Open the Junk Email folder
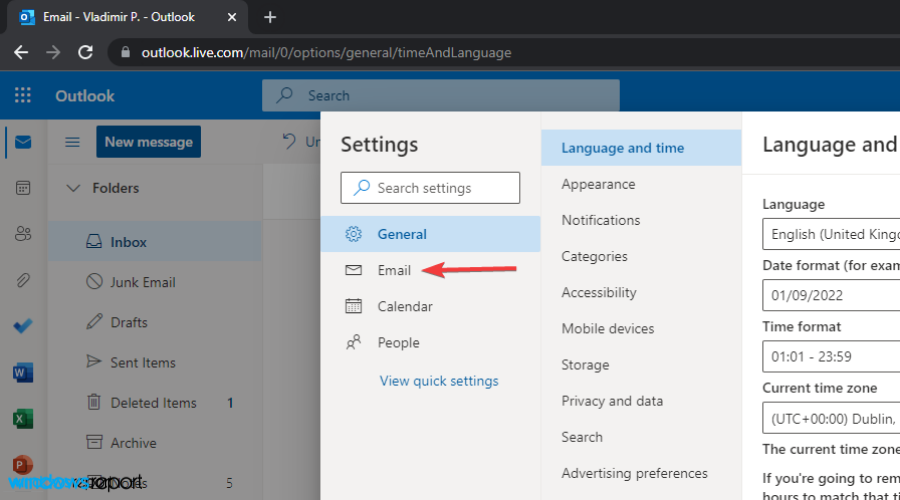The image size is (900, 500). point(155,282)
